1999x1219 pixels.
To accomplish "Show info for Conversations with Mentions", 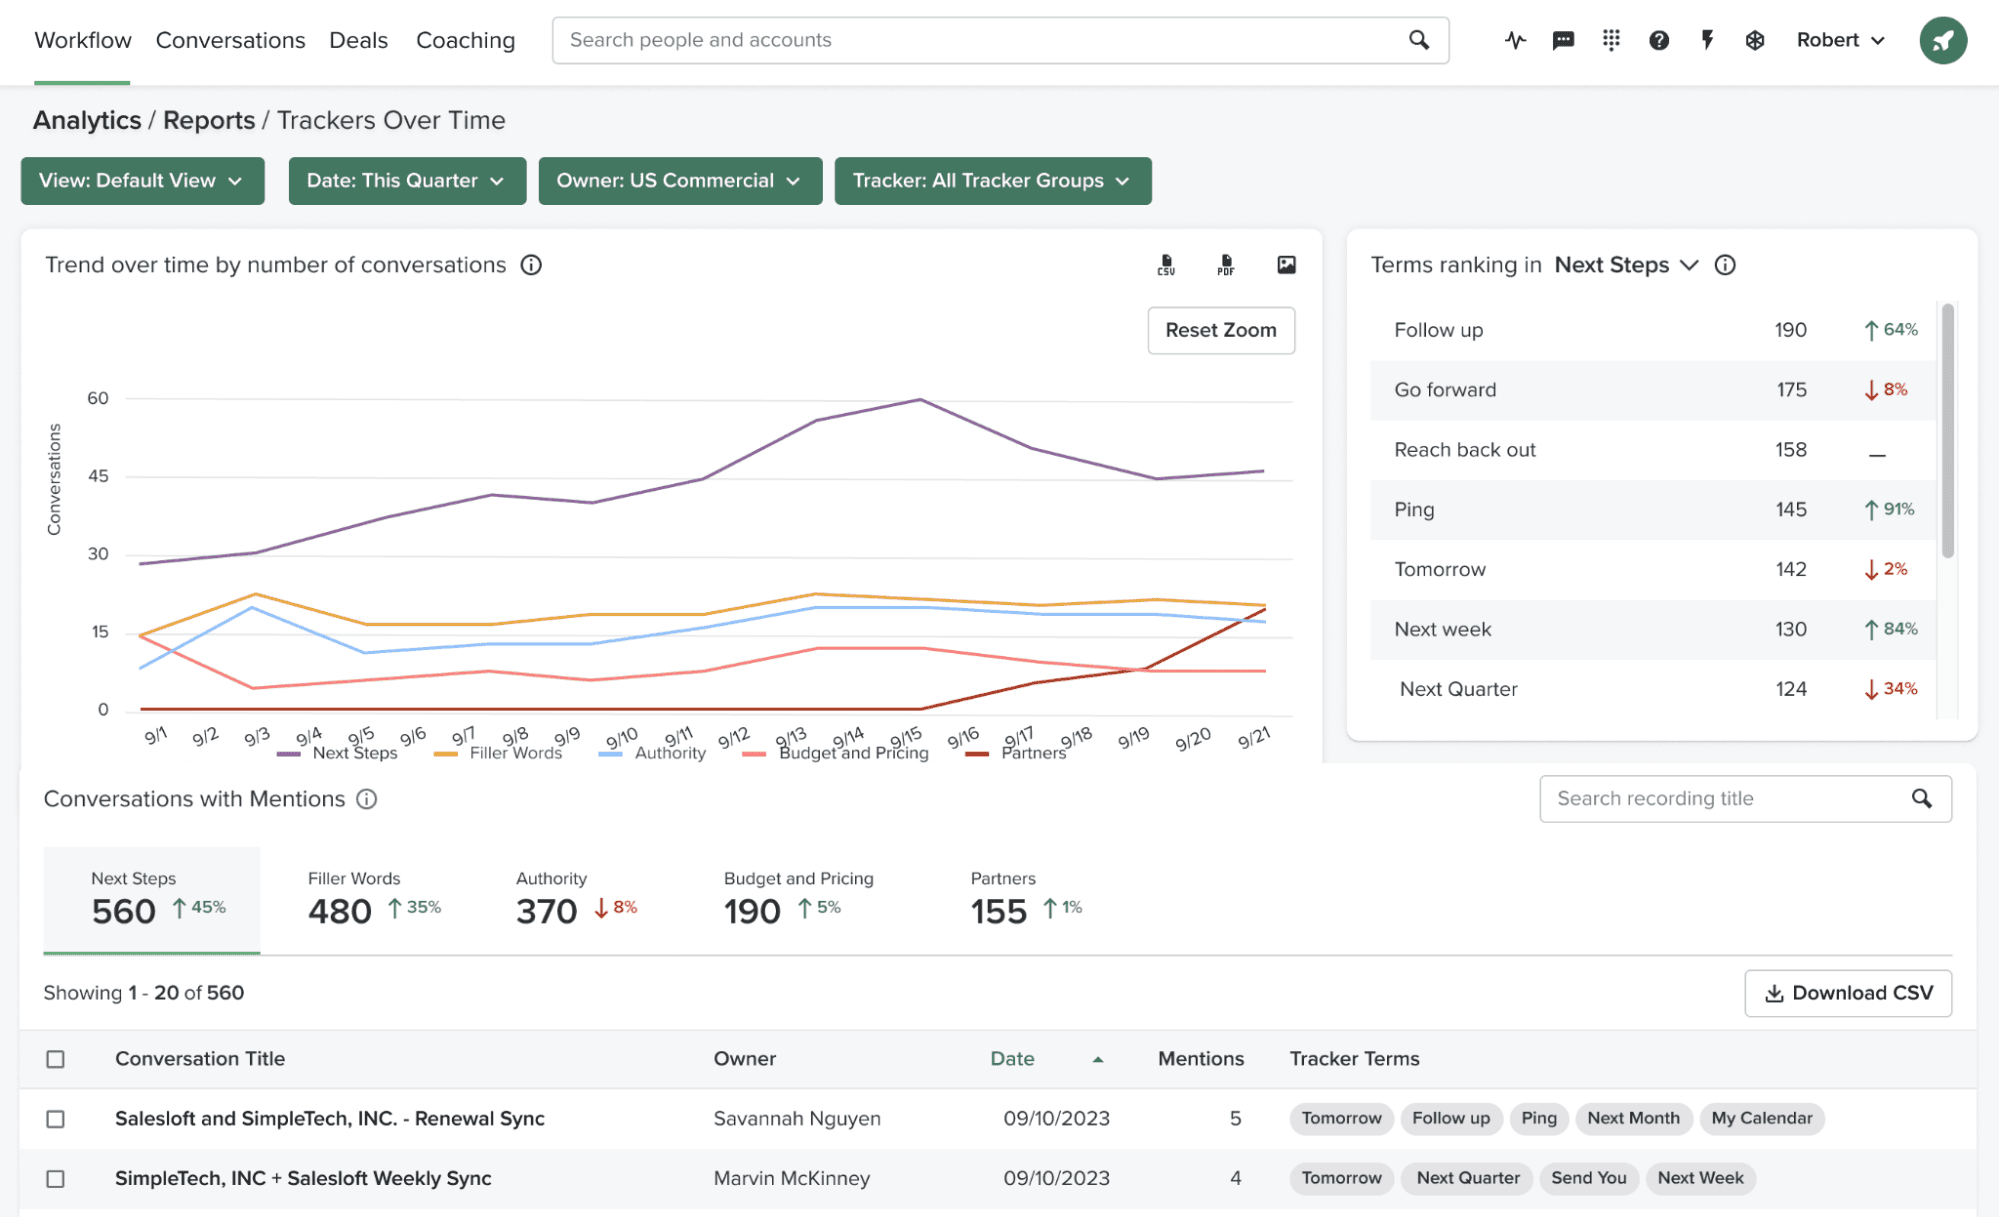I will tap(367, 799).
